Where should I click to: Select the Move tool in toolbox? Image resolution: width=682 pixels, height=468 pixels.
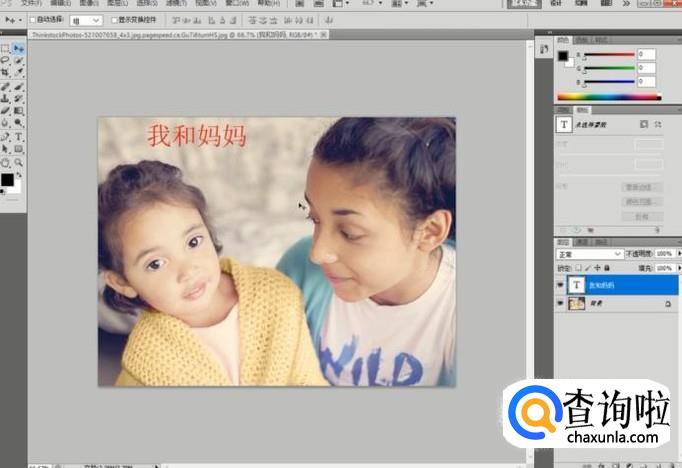pyautogui.click(x=19, y=48)
